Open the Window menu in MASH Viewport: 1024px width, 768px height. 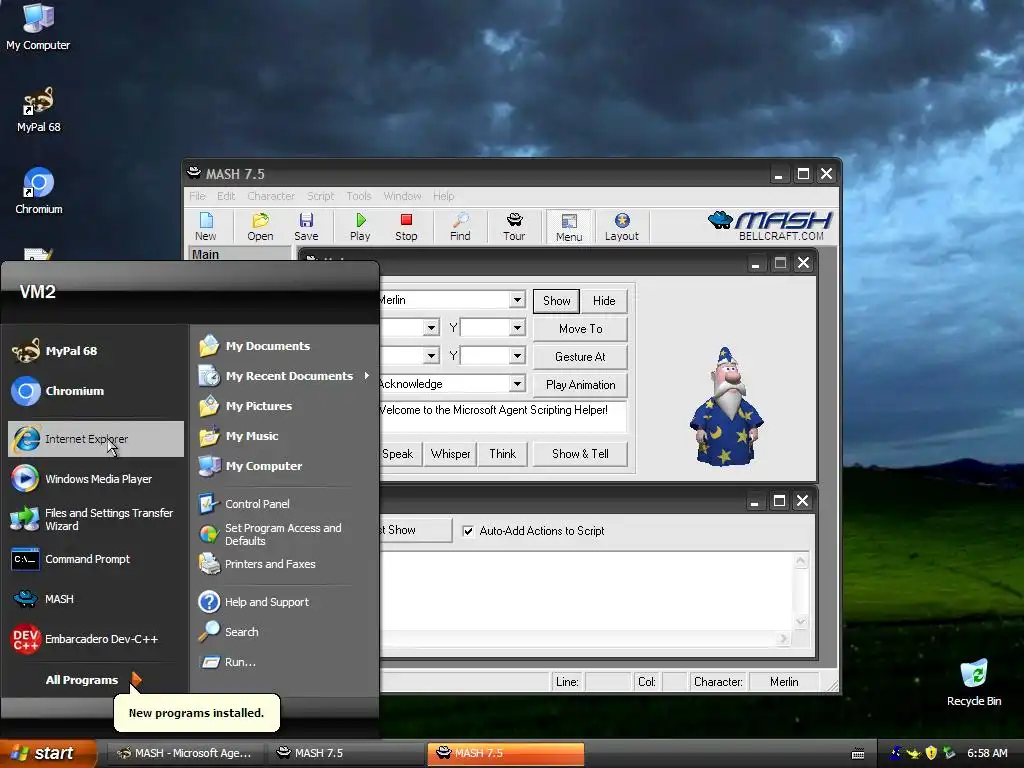pos(402,196)
